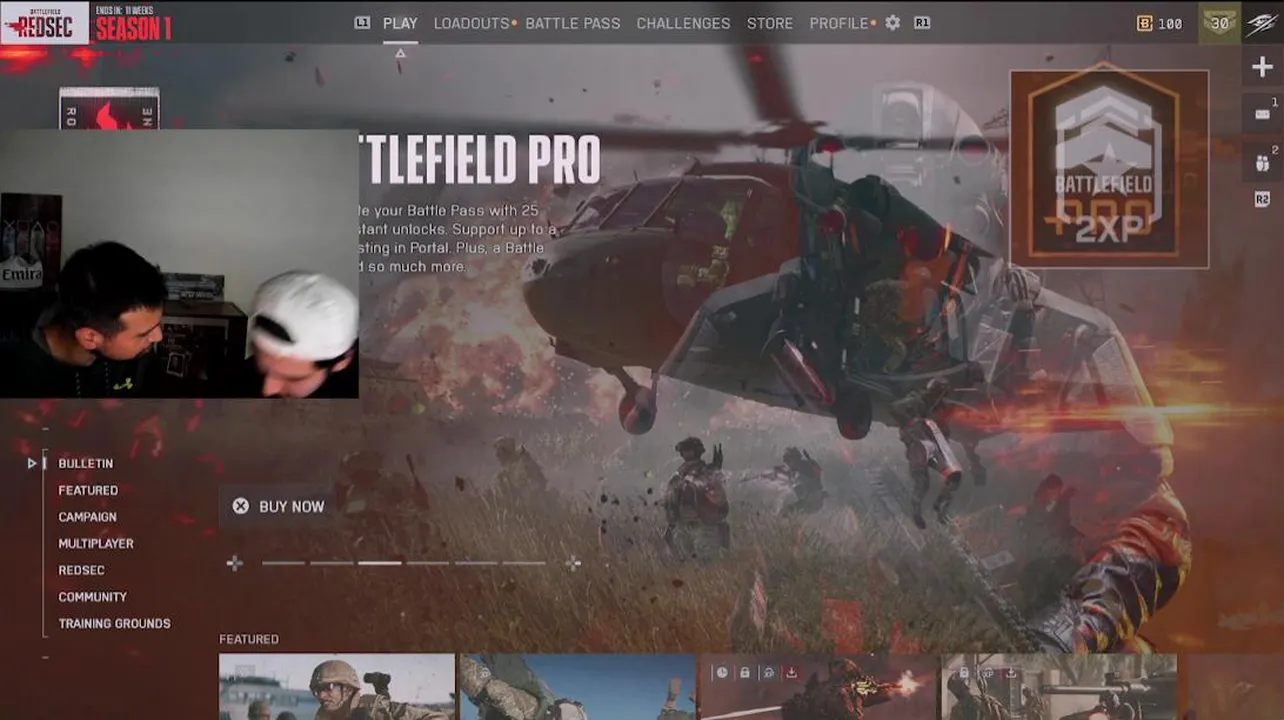Click the FEATURED section heading
Screen dimensions: 1284x720
tap(249, 639)
